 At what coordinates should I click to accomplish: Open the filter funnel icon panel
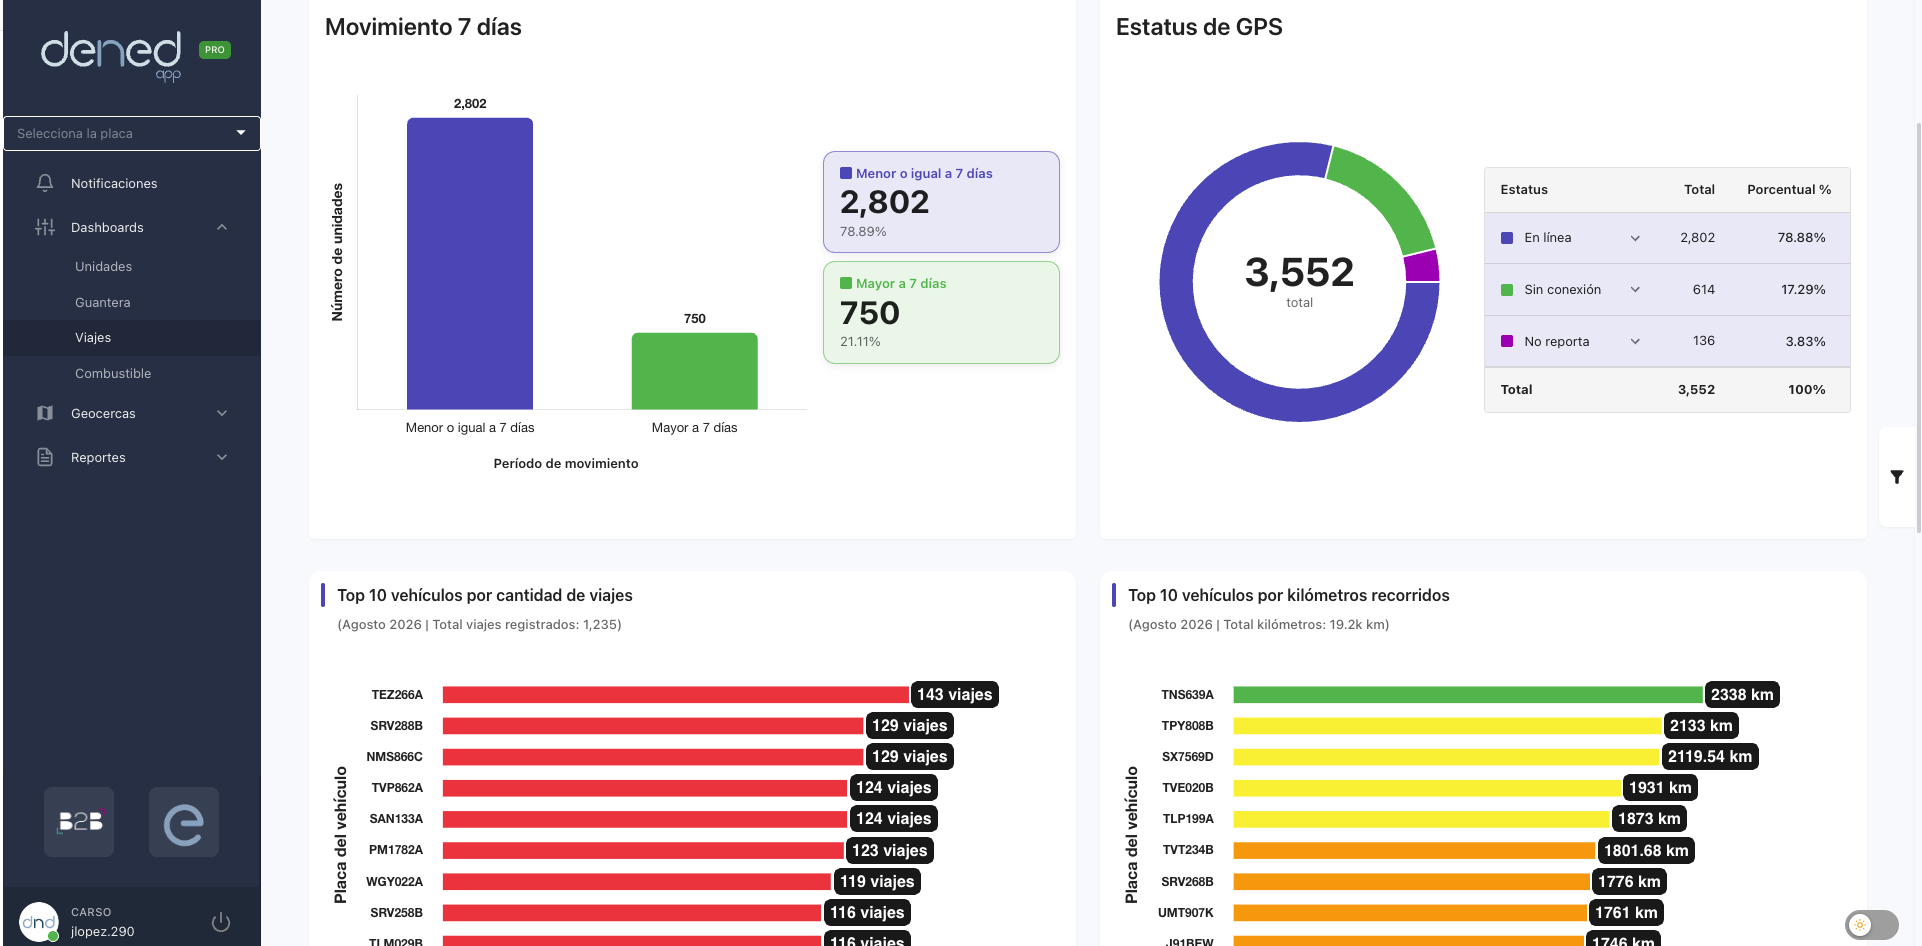(1897, 477)
